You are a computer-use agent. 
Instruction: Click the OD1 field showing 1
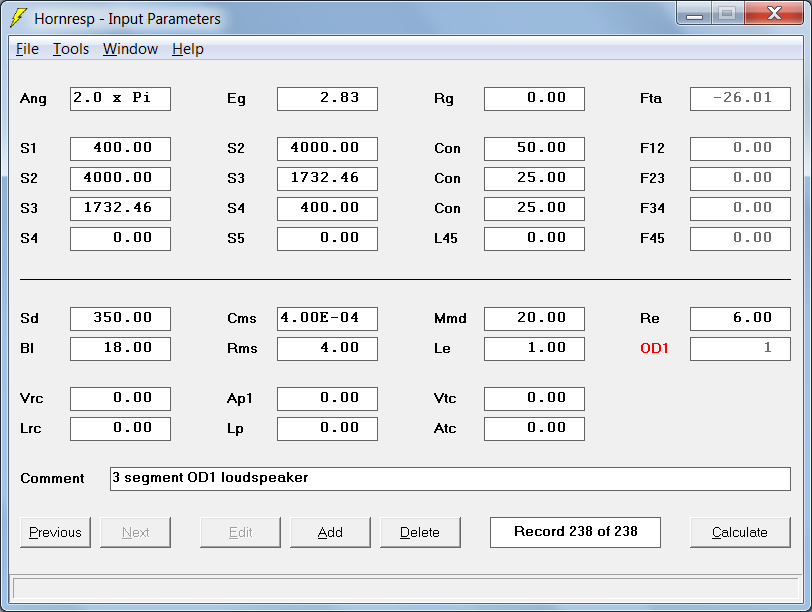pyautogui.click(x=740, y=348)
